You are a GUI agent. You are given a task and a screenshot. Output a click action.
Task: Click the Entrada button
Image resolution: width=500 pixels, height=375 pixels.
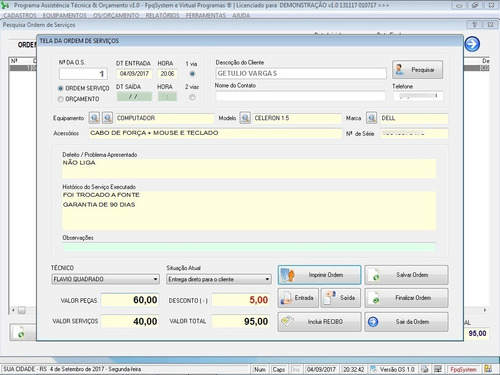coord(298,298)
